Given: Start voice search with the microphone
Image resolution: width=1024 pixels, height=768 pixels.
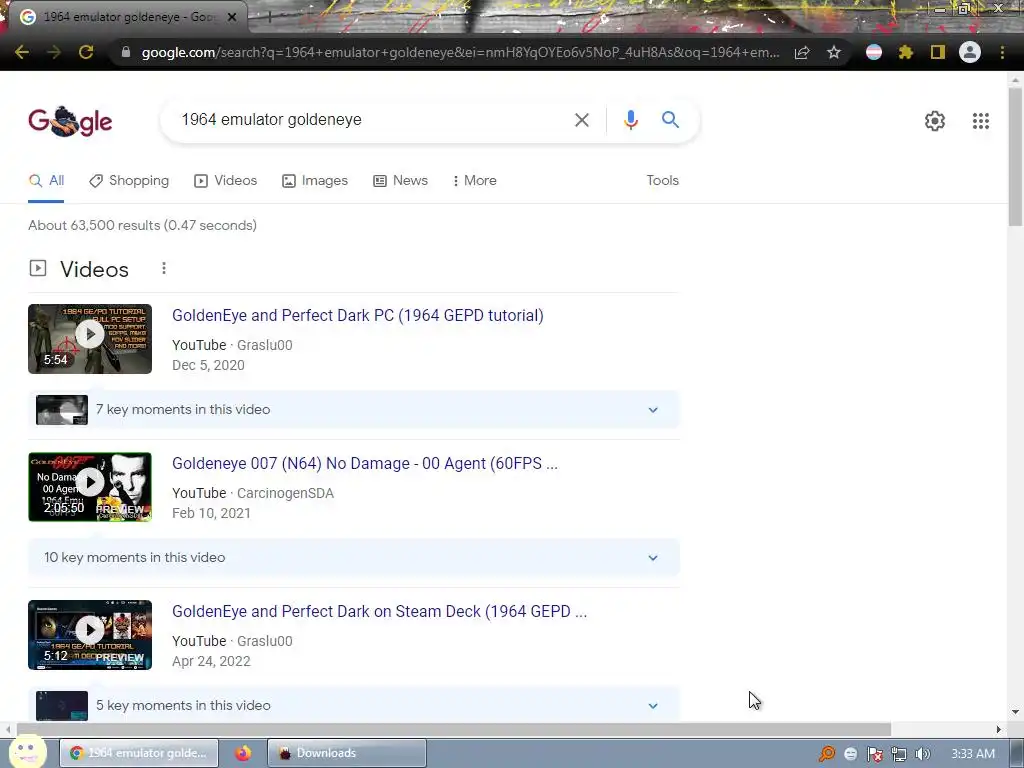Looking at the screenshot, I should point(630,120).
